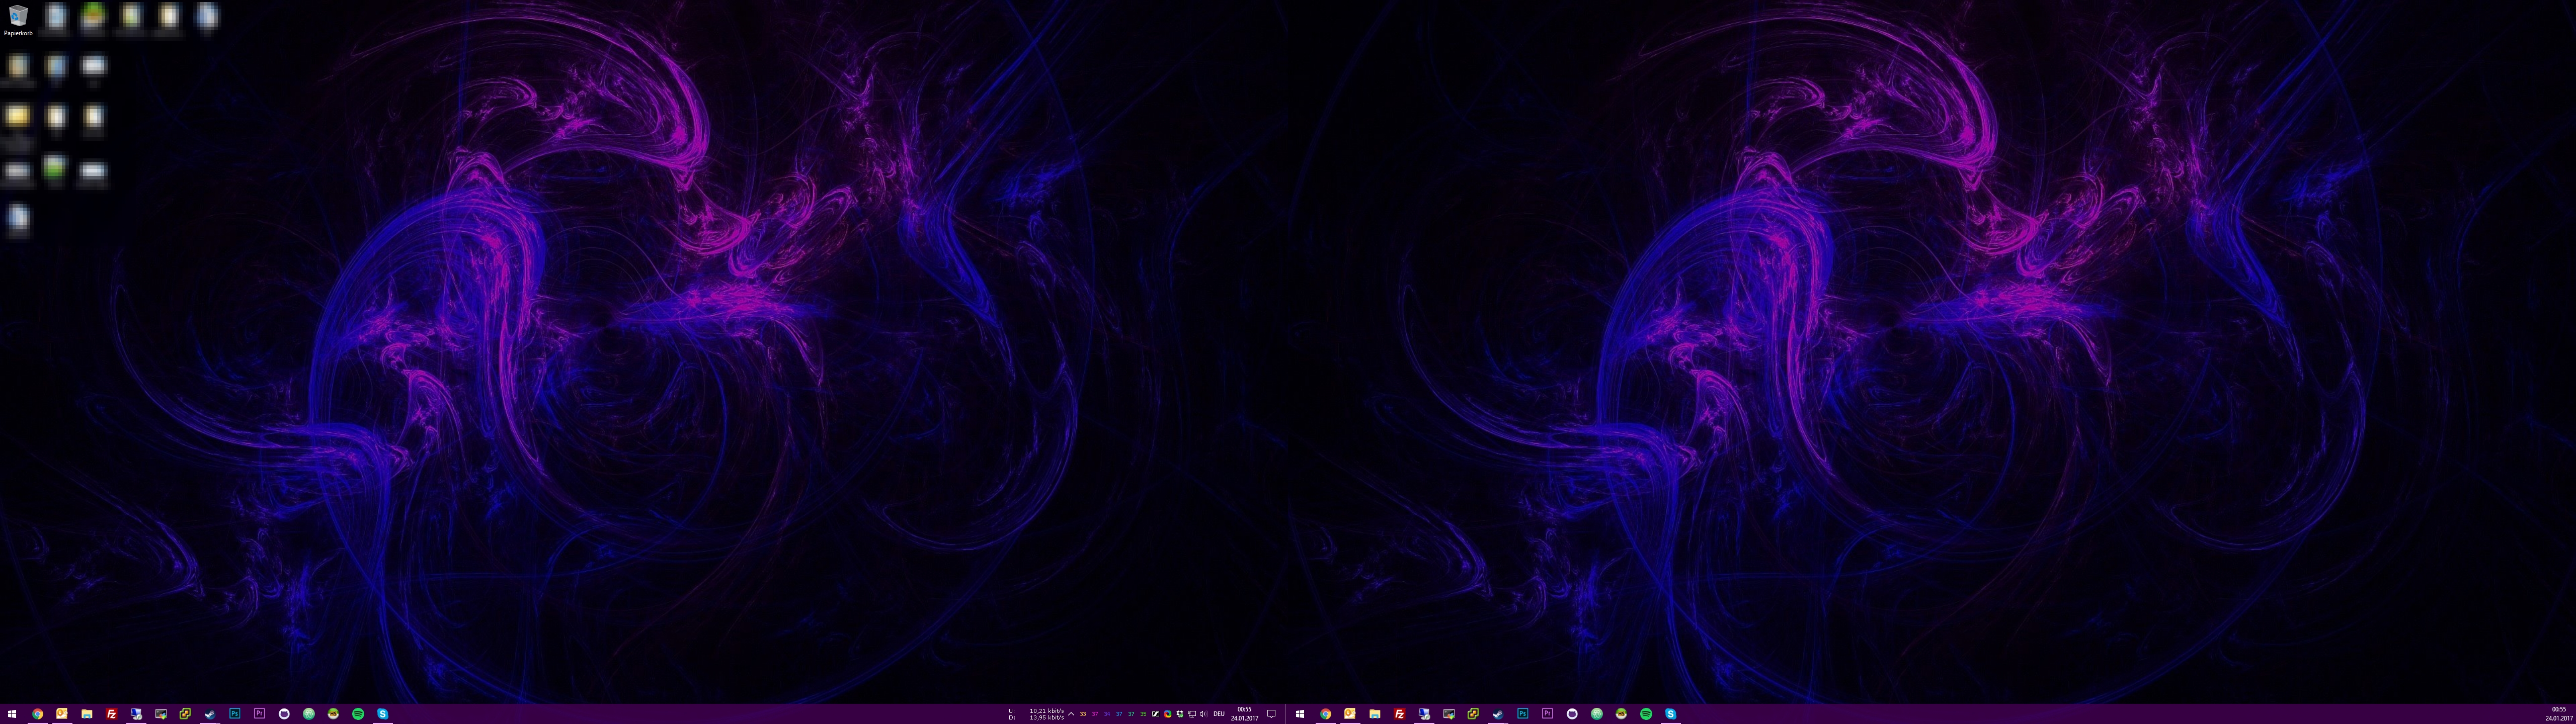Launch FileZilla from the left taskbar

(111, 714)
